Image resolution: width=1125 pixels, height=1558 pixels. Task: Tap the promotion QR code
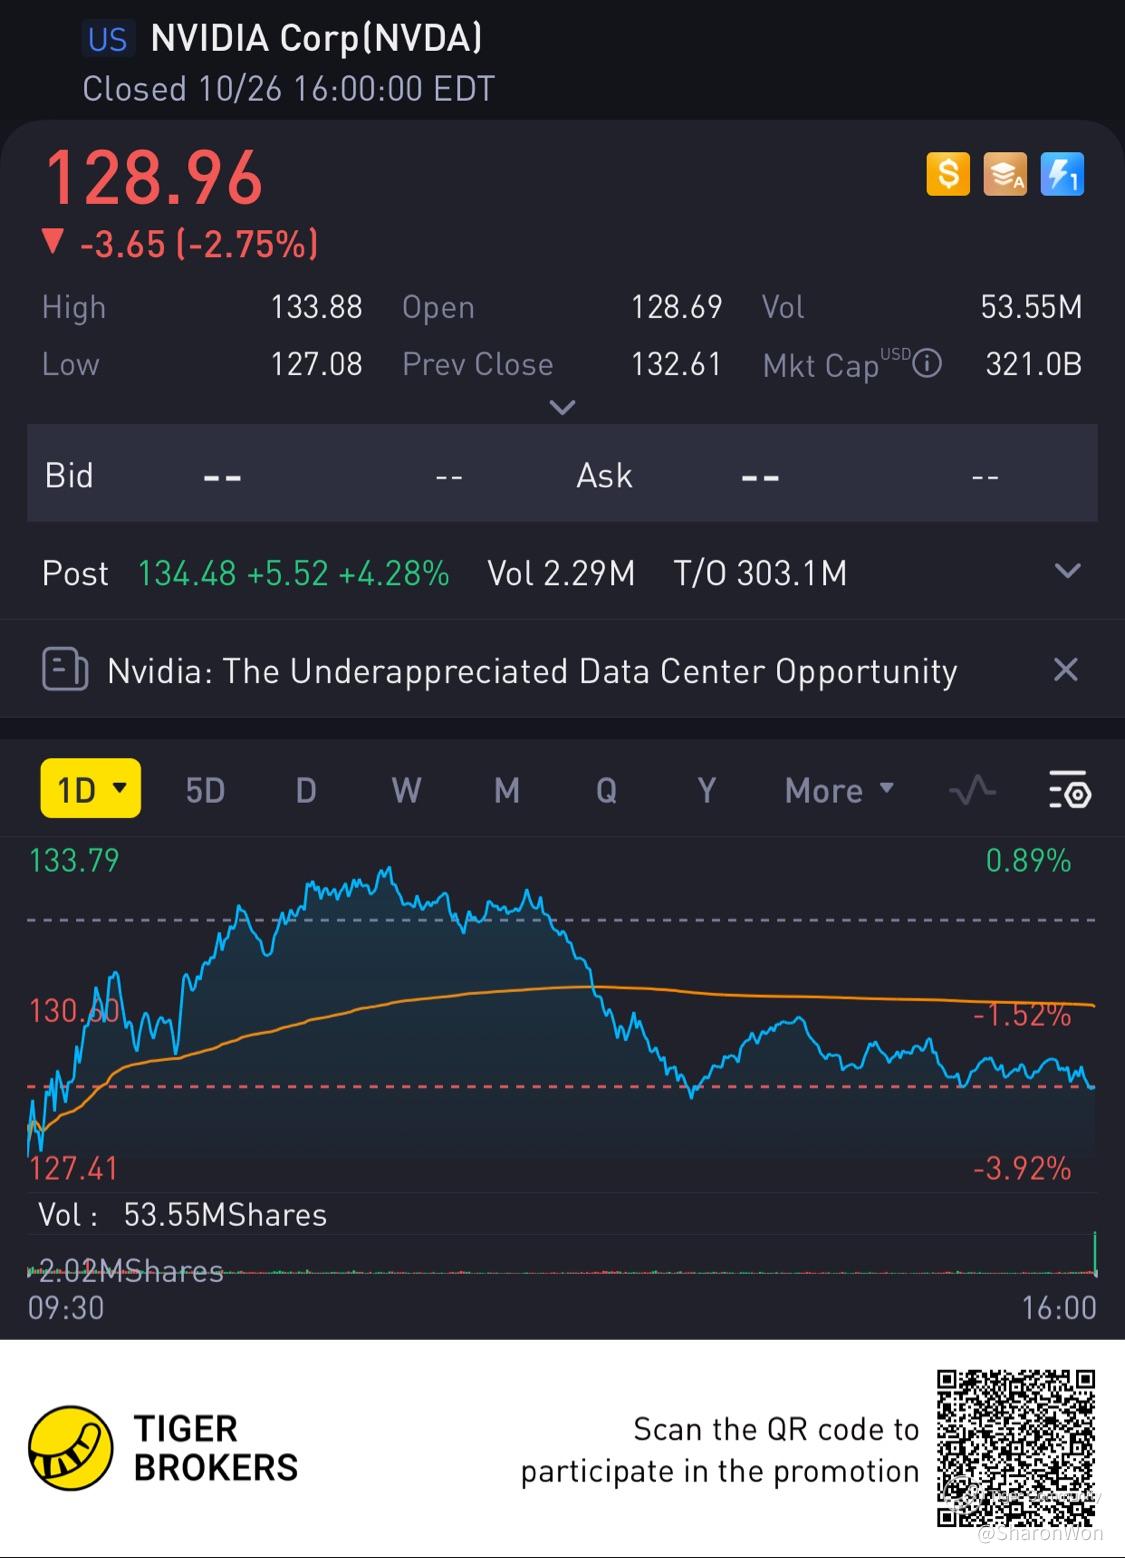(x=1015, y=1448)
